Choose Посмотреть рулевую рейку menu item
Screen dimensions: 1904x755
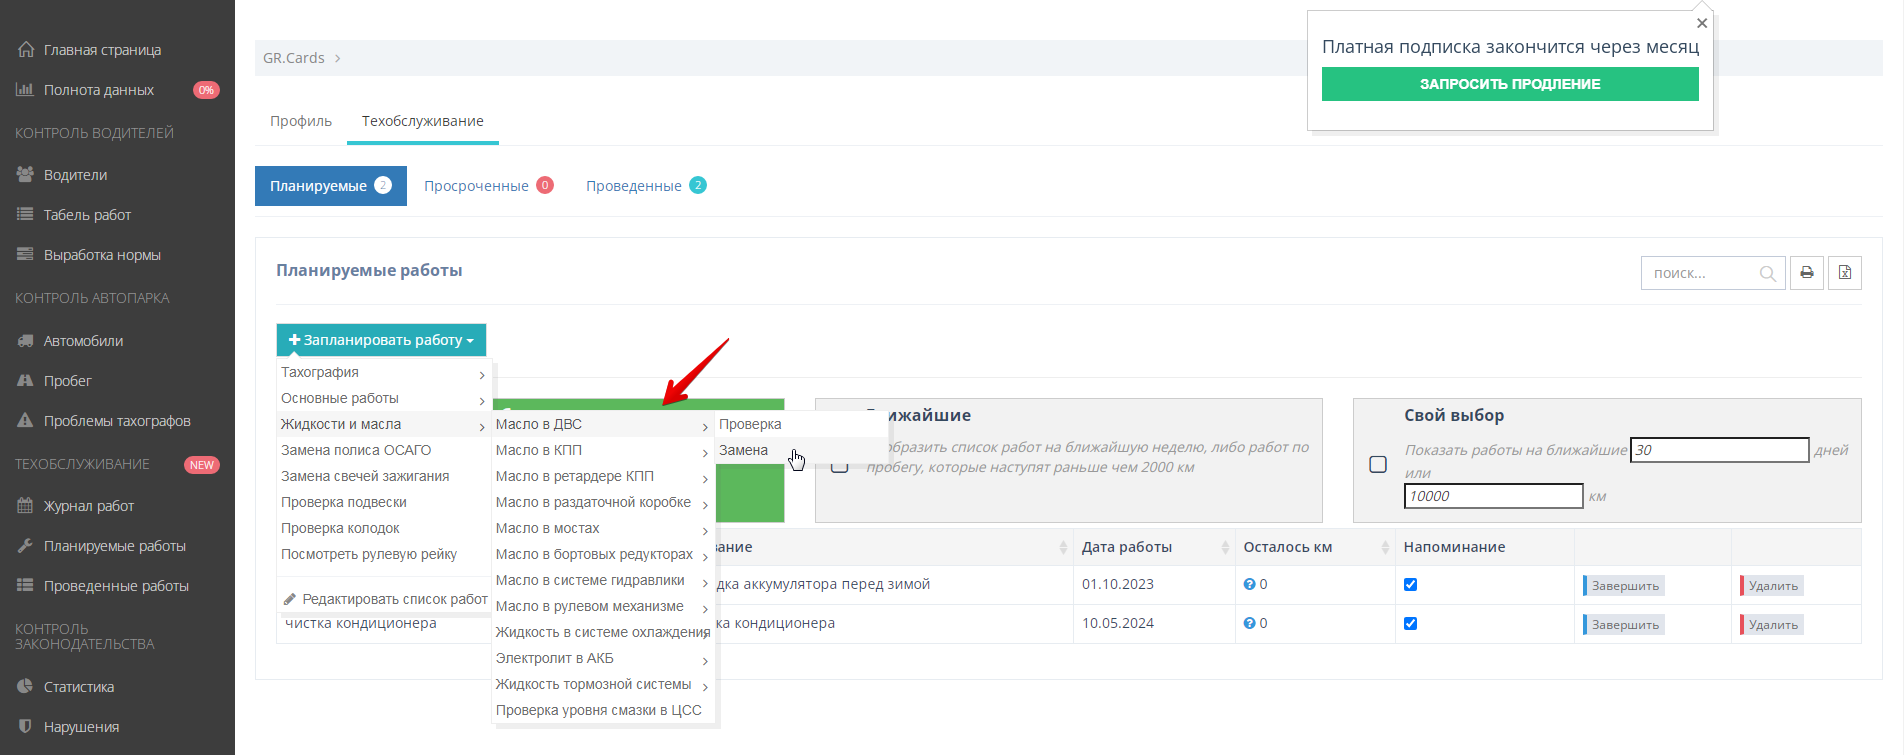coord(384,554)
